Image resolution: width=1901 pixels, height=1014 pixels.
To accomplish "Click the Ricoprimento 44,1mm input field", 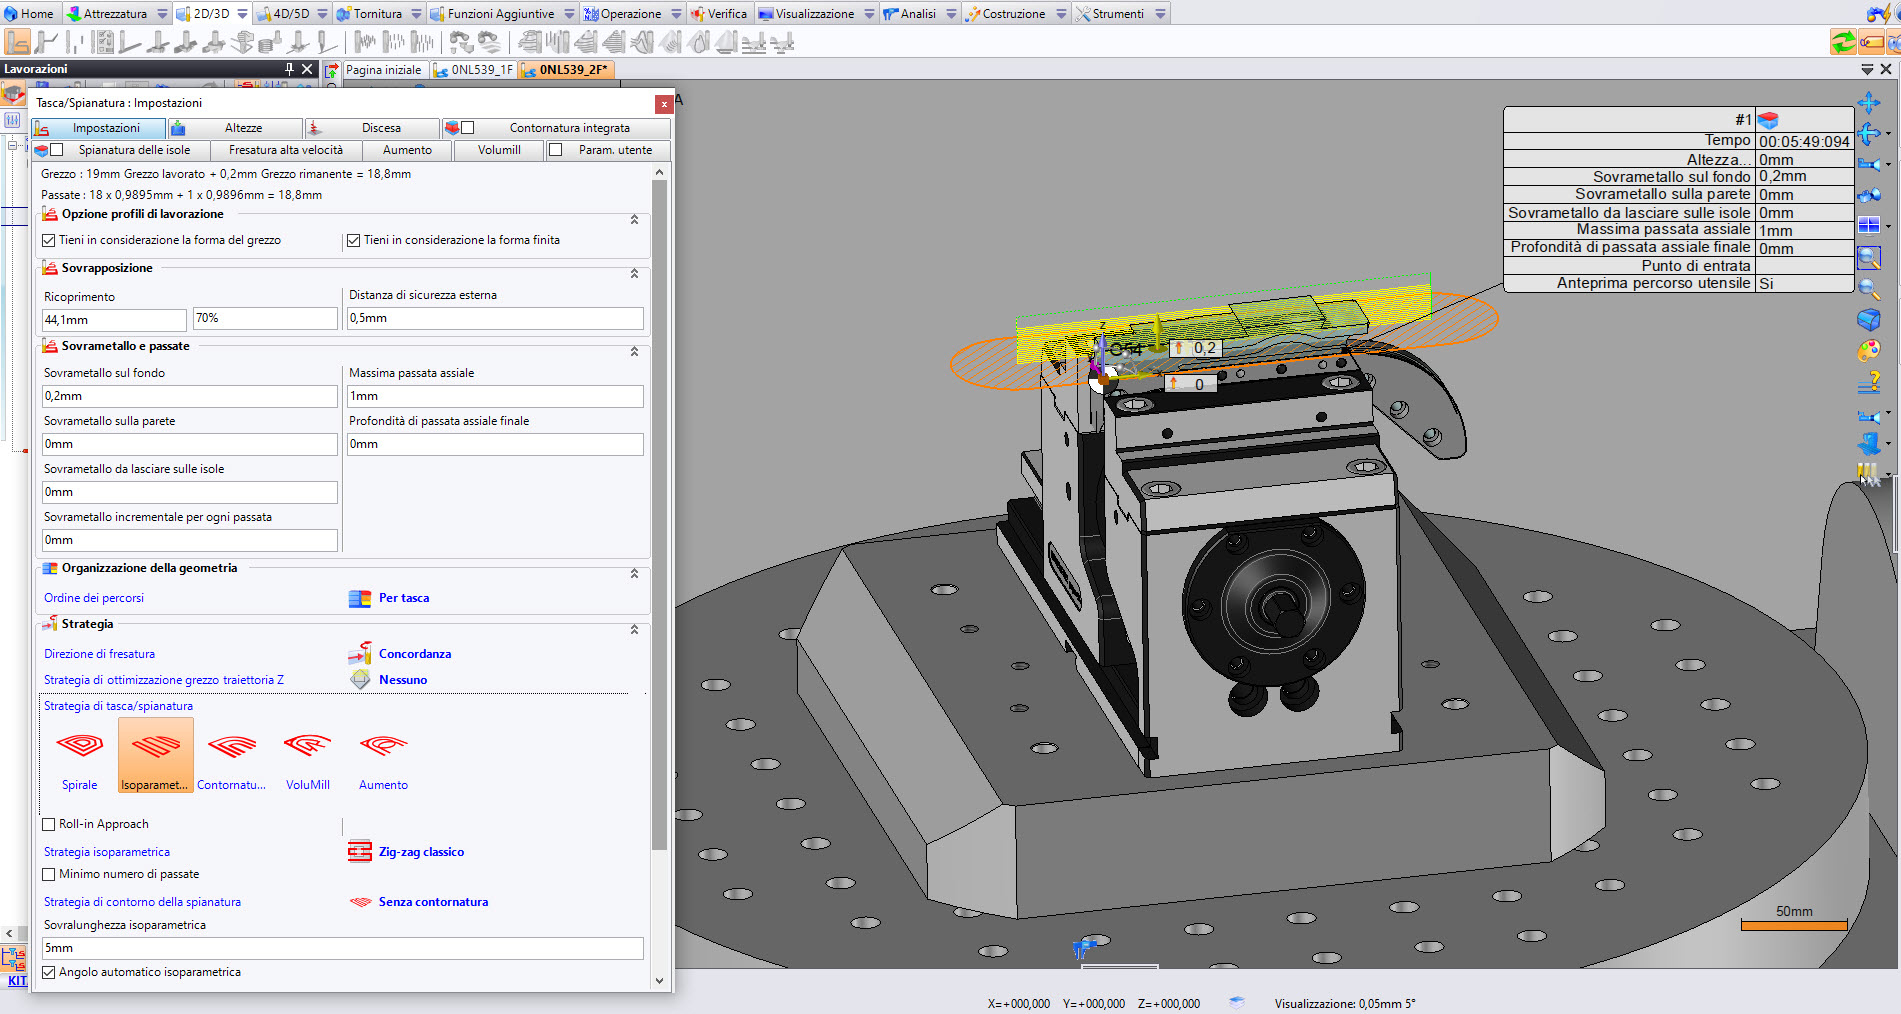I will point(114,320).
